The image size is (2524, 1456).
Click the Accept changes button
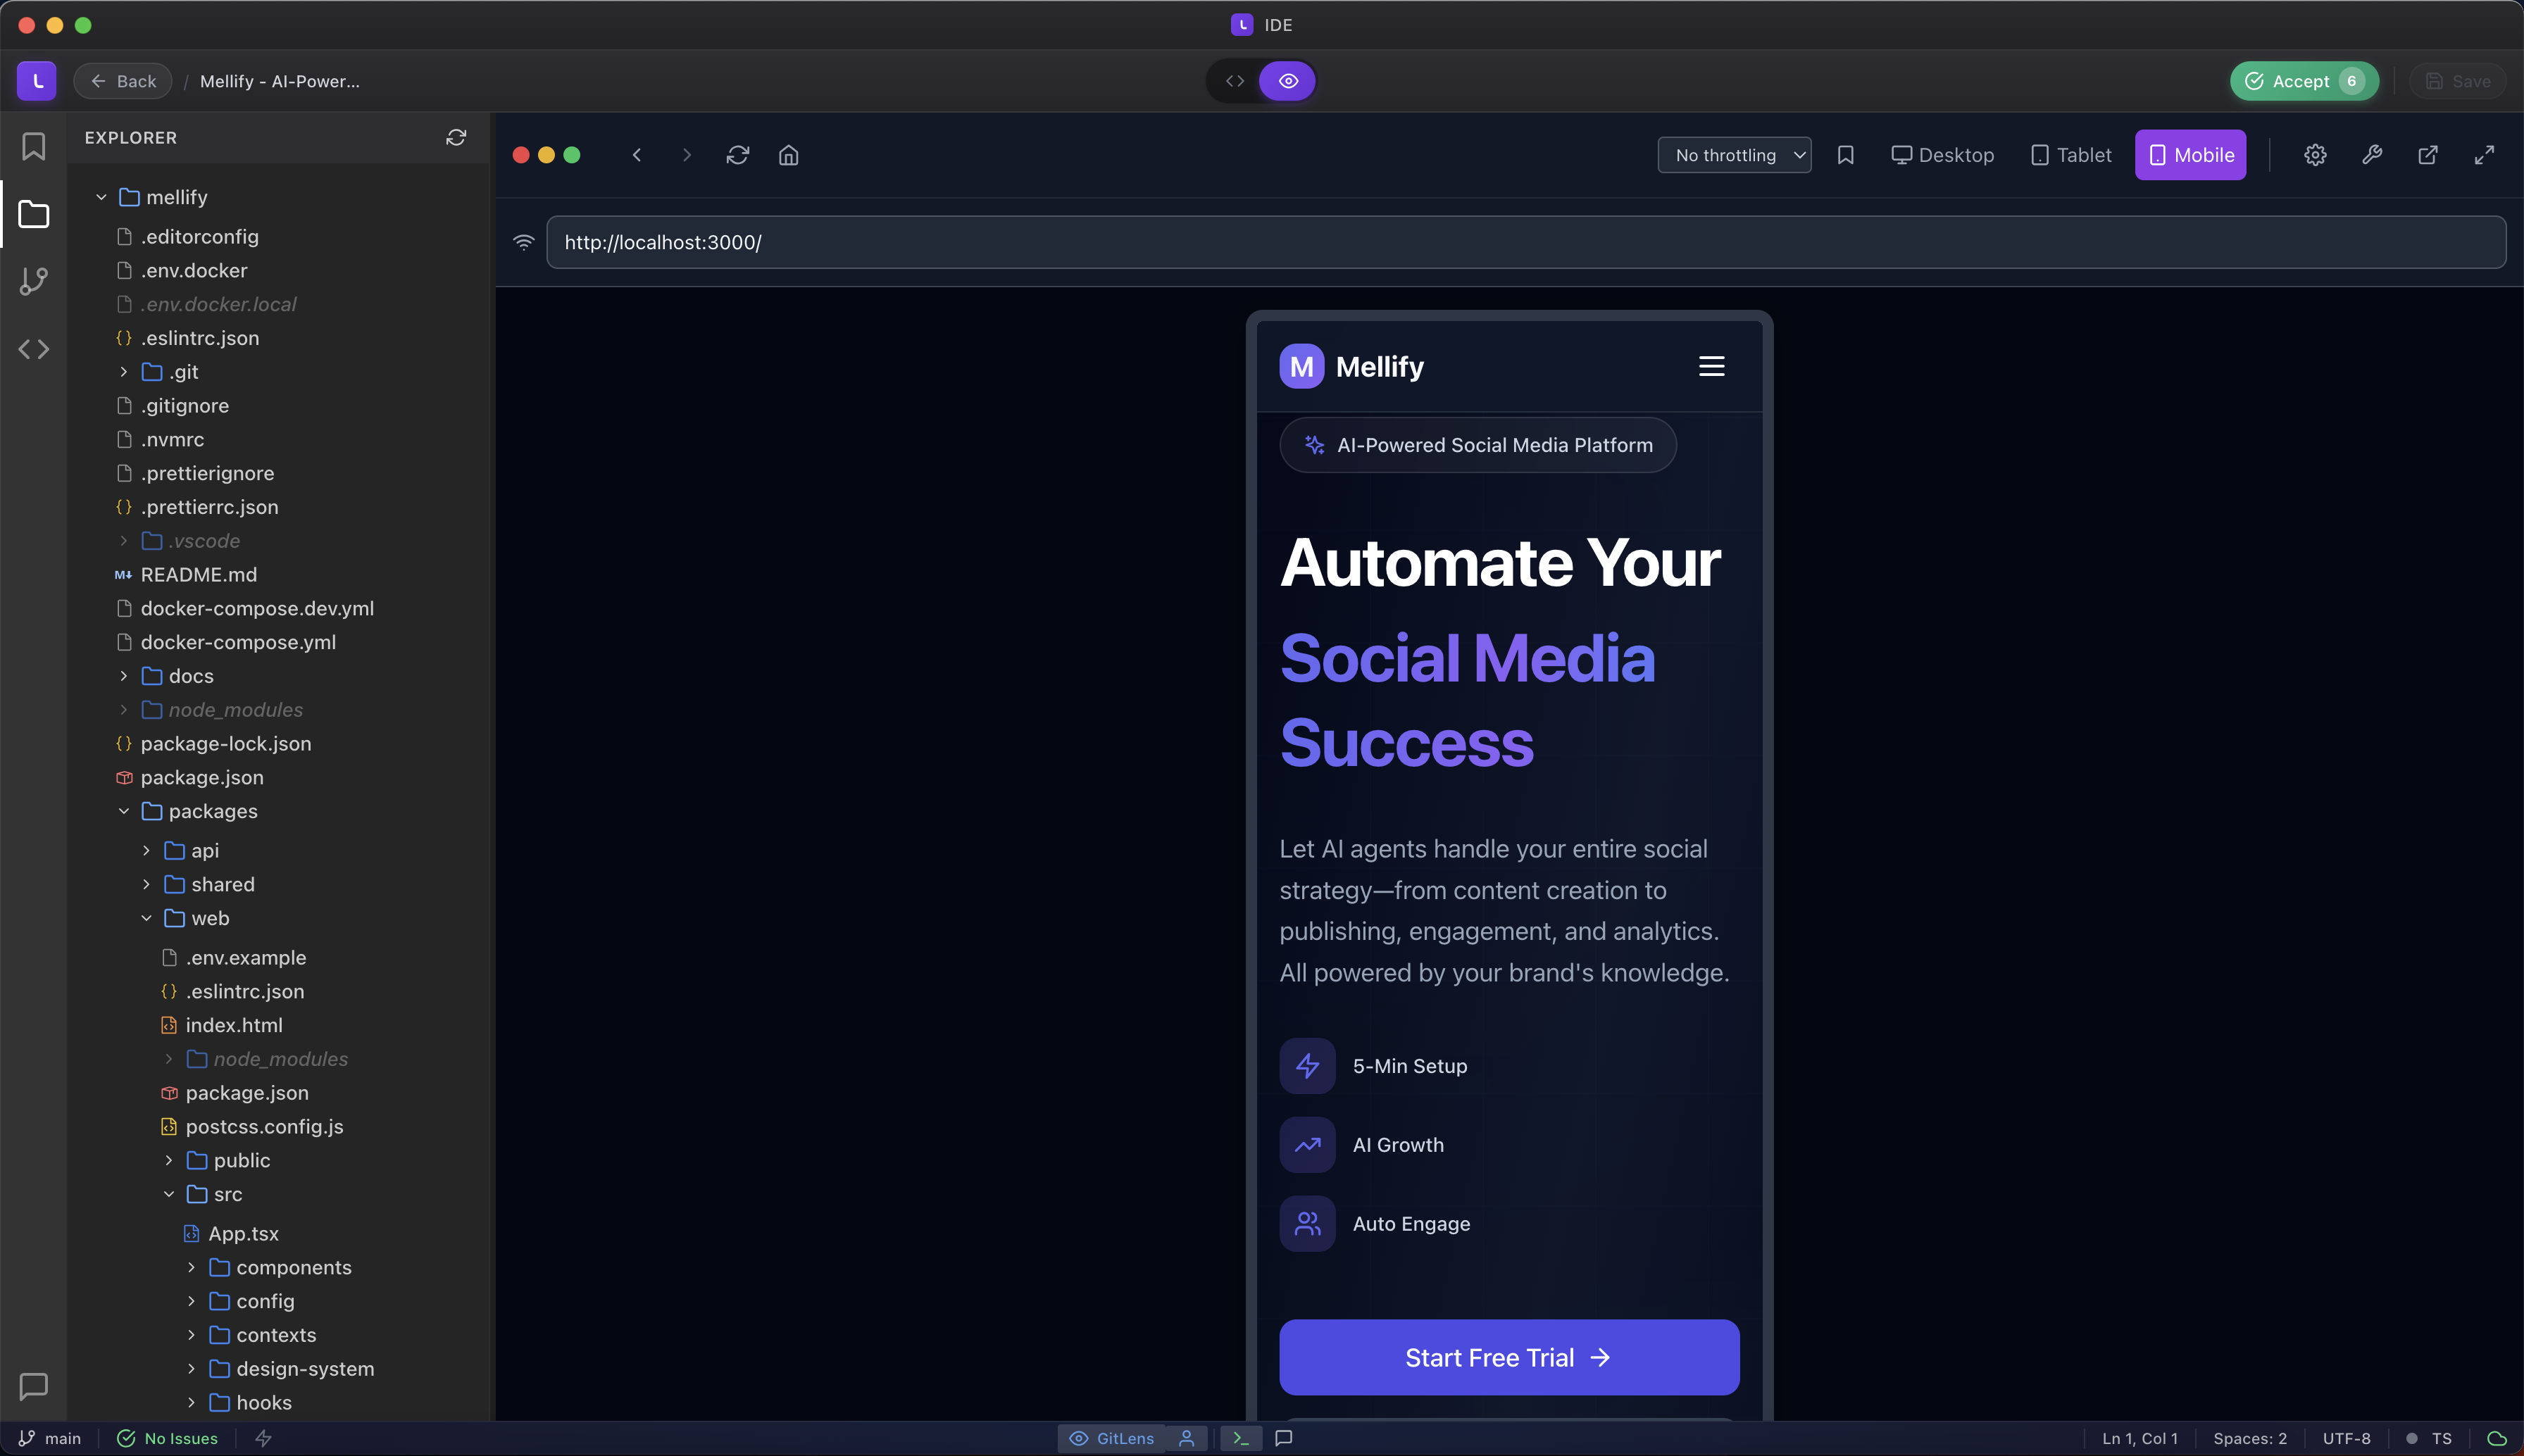tap(2303, 81)
